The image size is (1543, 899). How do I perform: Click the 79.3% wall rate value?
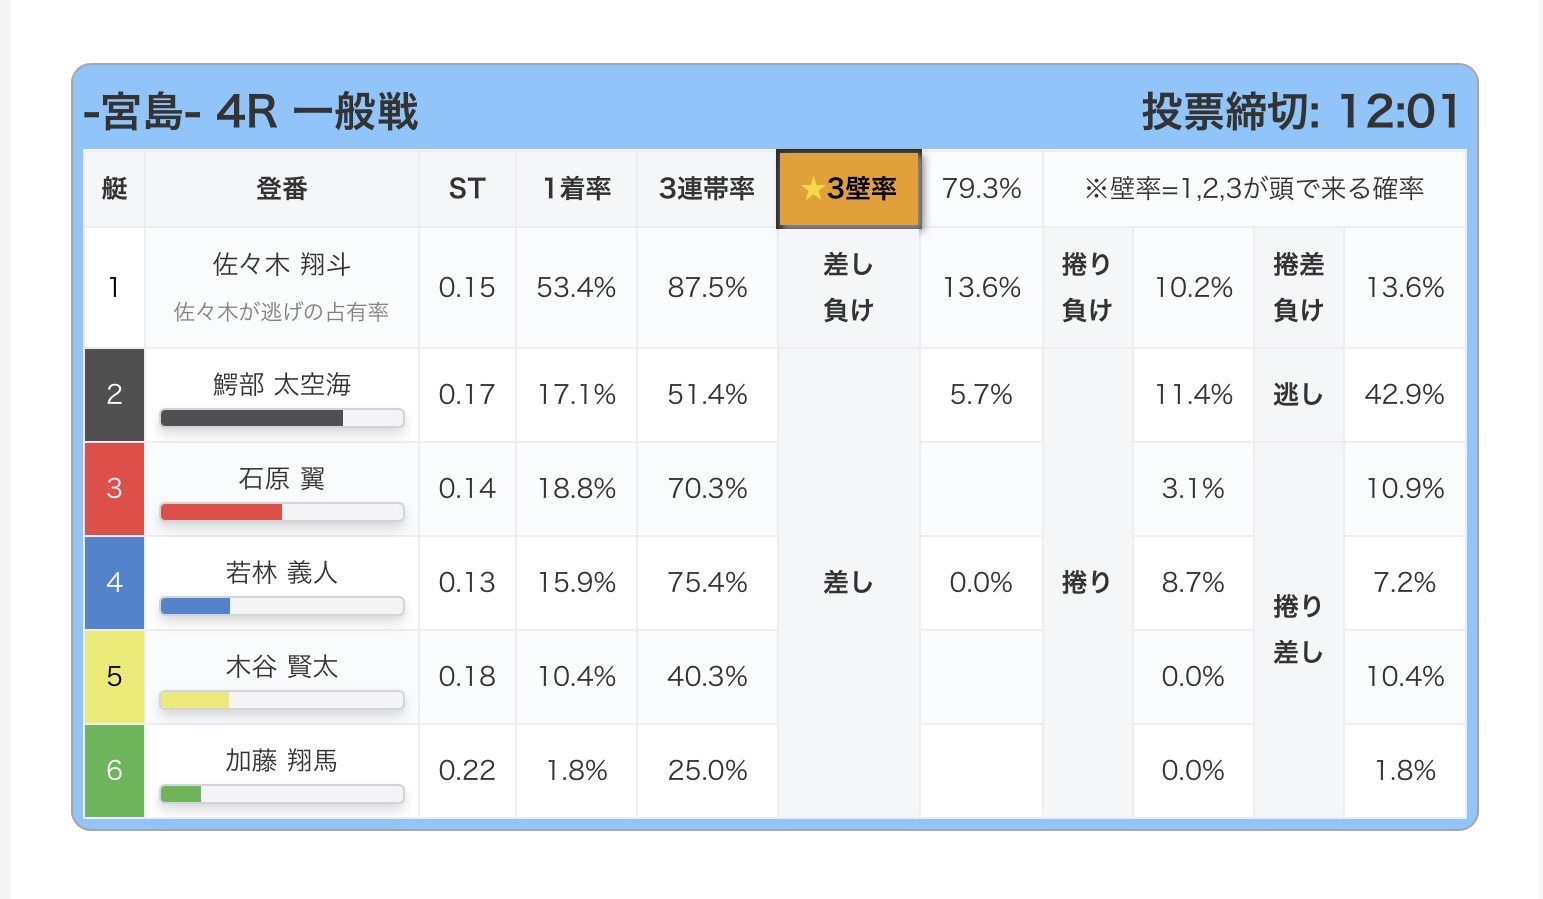[981, 189]
